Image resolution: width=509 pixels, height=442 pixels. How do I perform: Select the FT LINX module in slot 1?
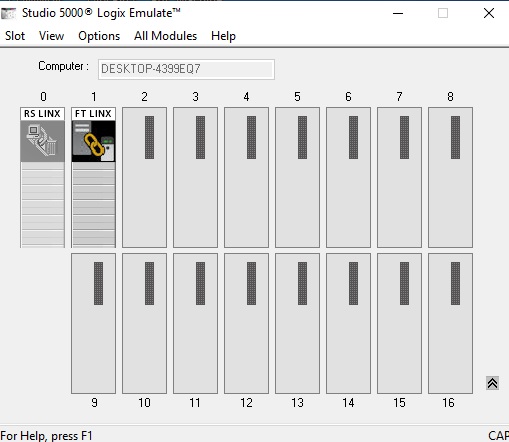click(x=93, y=177)
